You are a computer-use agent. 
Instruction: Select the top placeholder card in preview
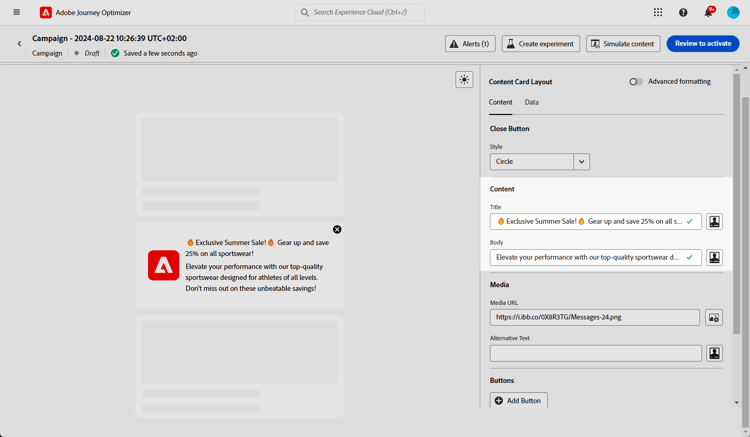(x=240, y=164)
